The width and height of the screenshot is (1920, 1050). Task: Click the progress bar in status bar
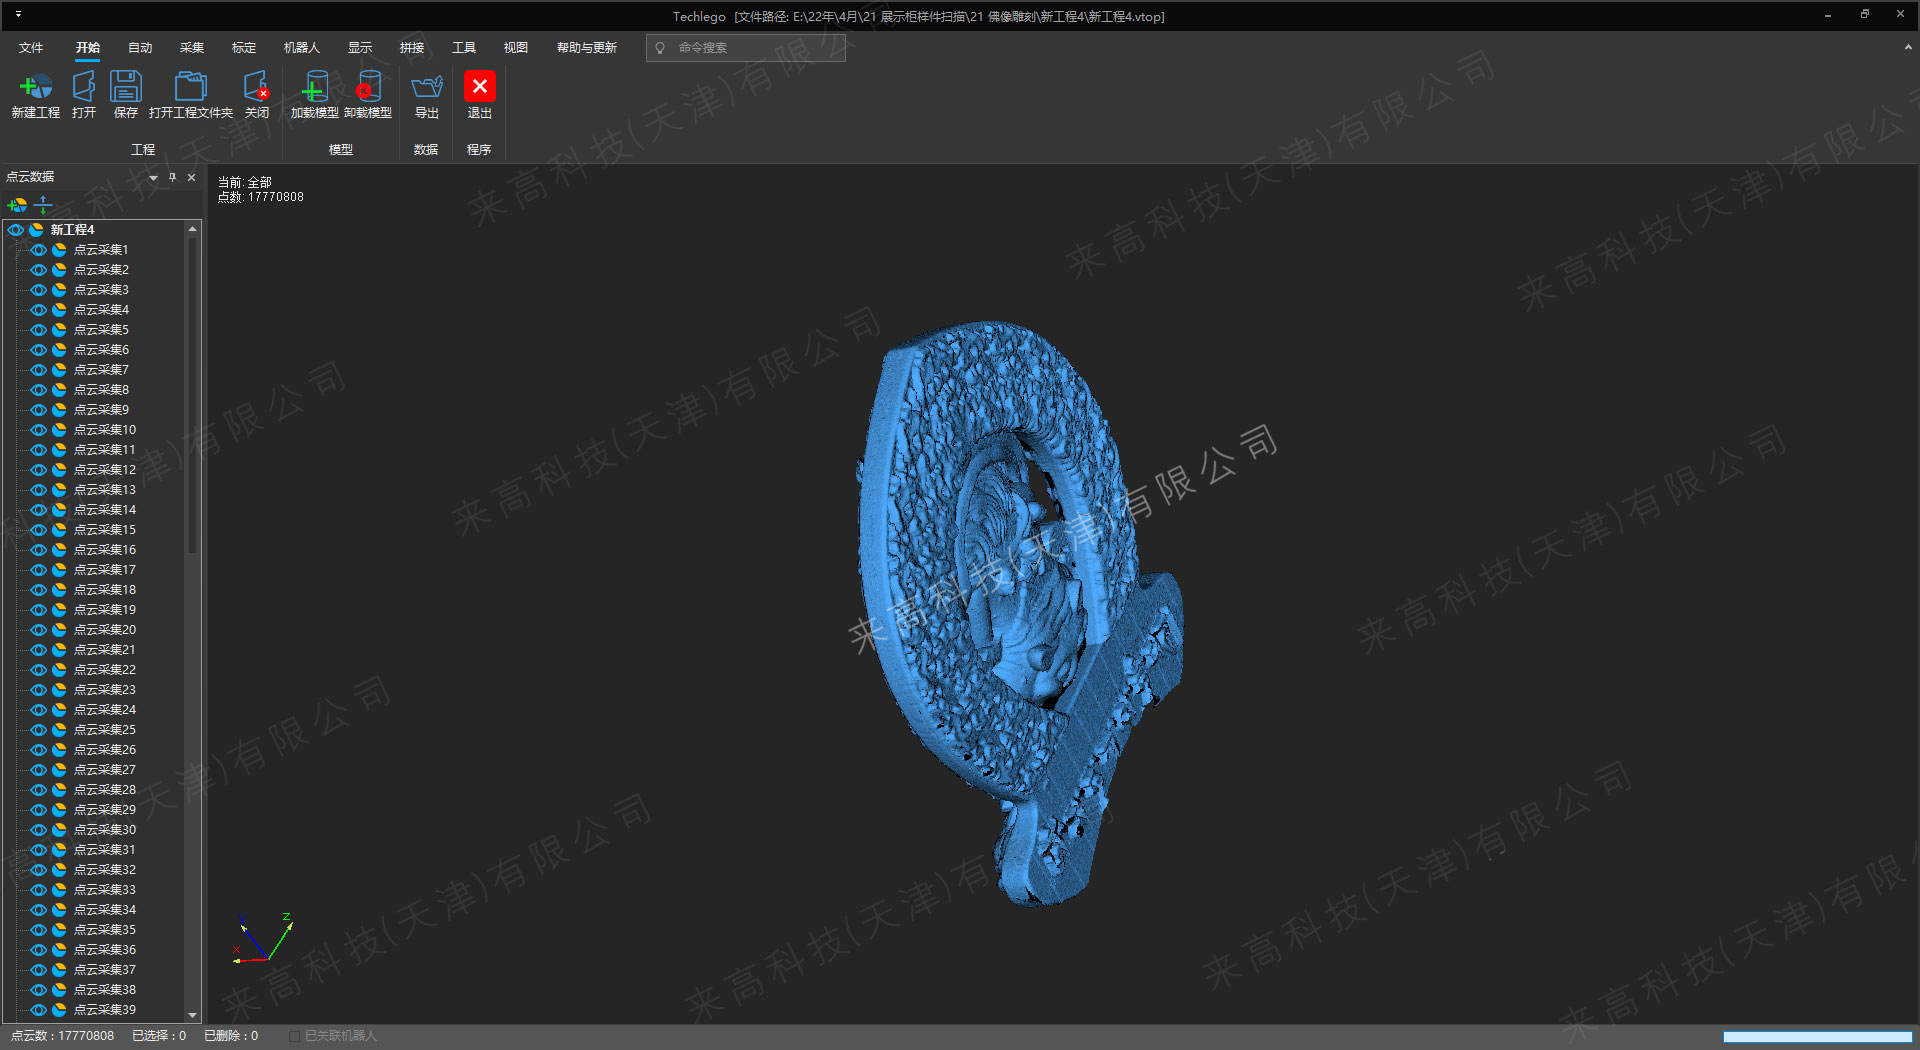point(1817,1037)
